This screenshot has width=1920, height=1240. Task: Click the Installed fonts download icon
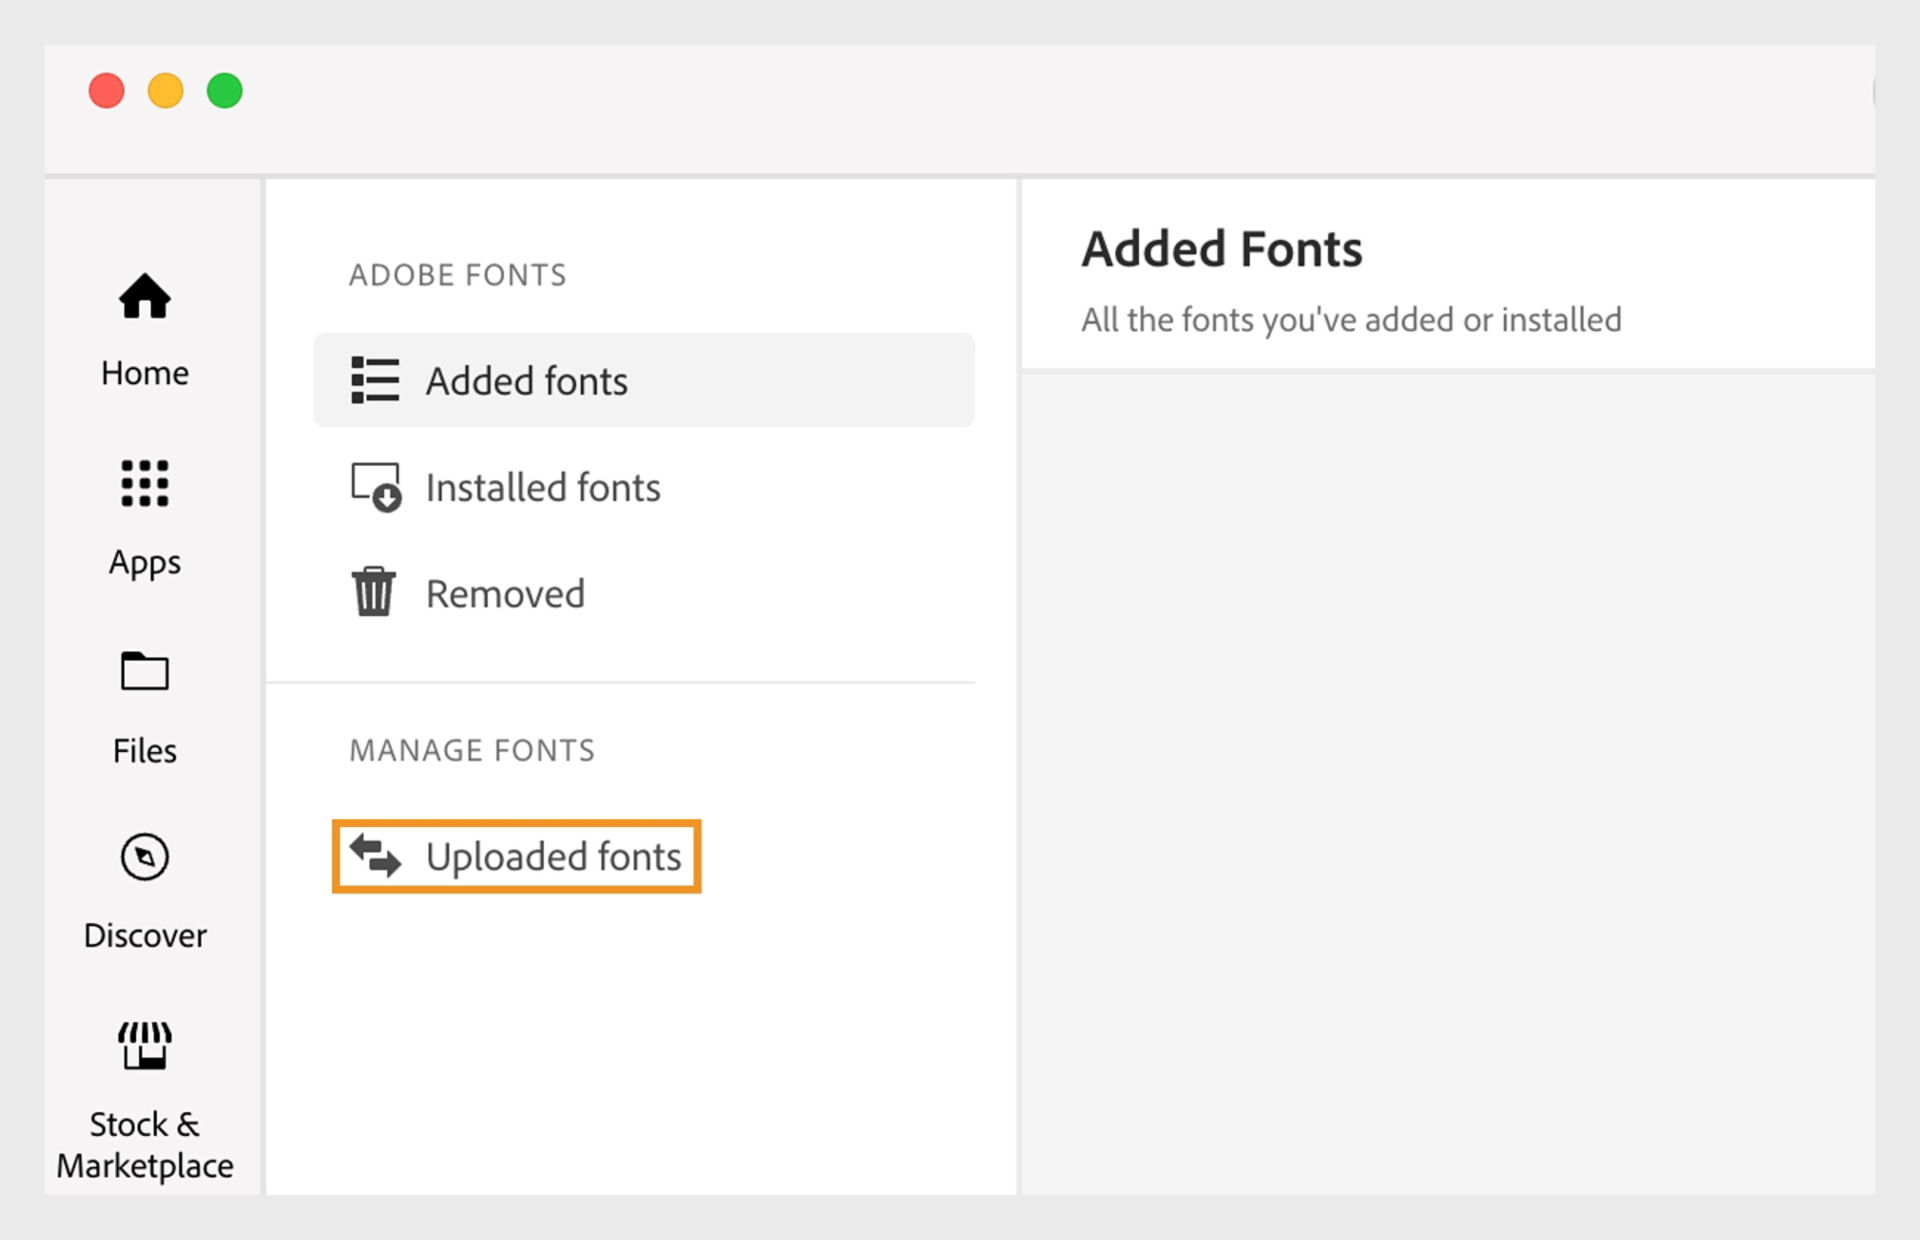[x=375, y=487]
